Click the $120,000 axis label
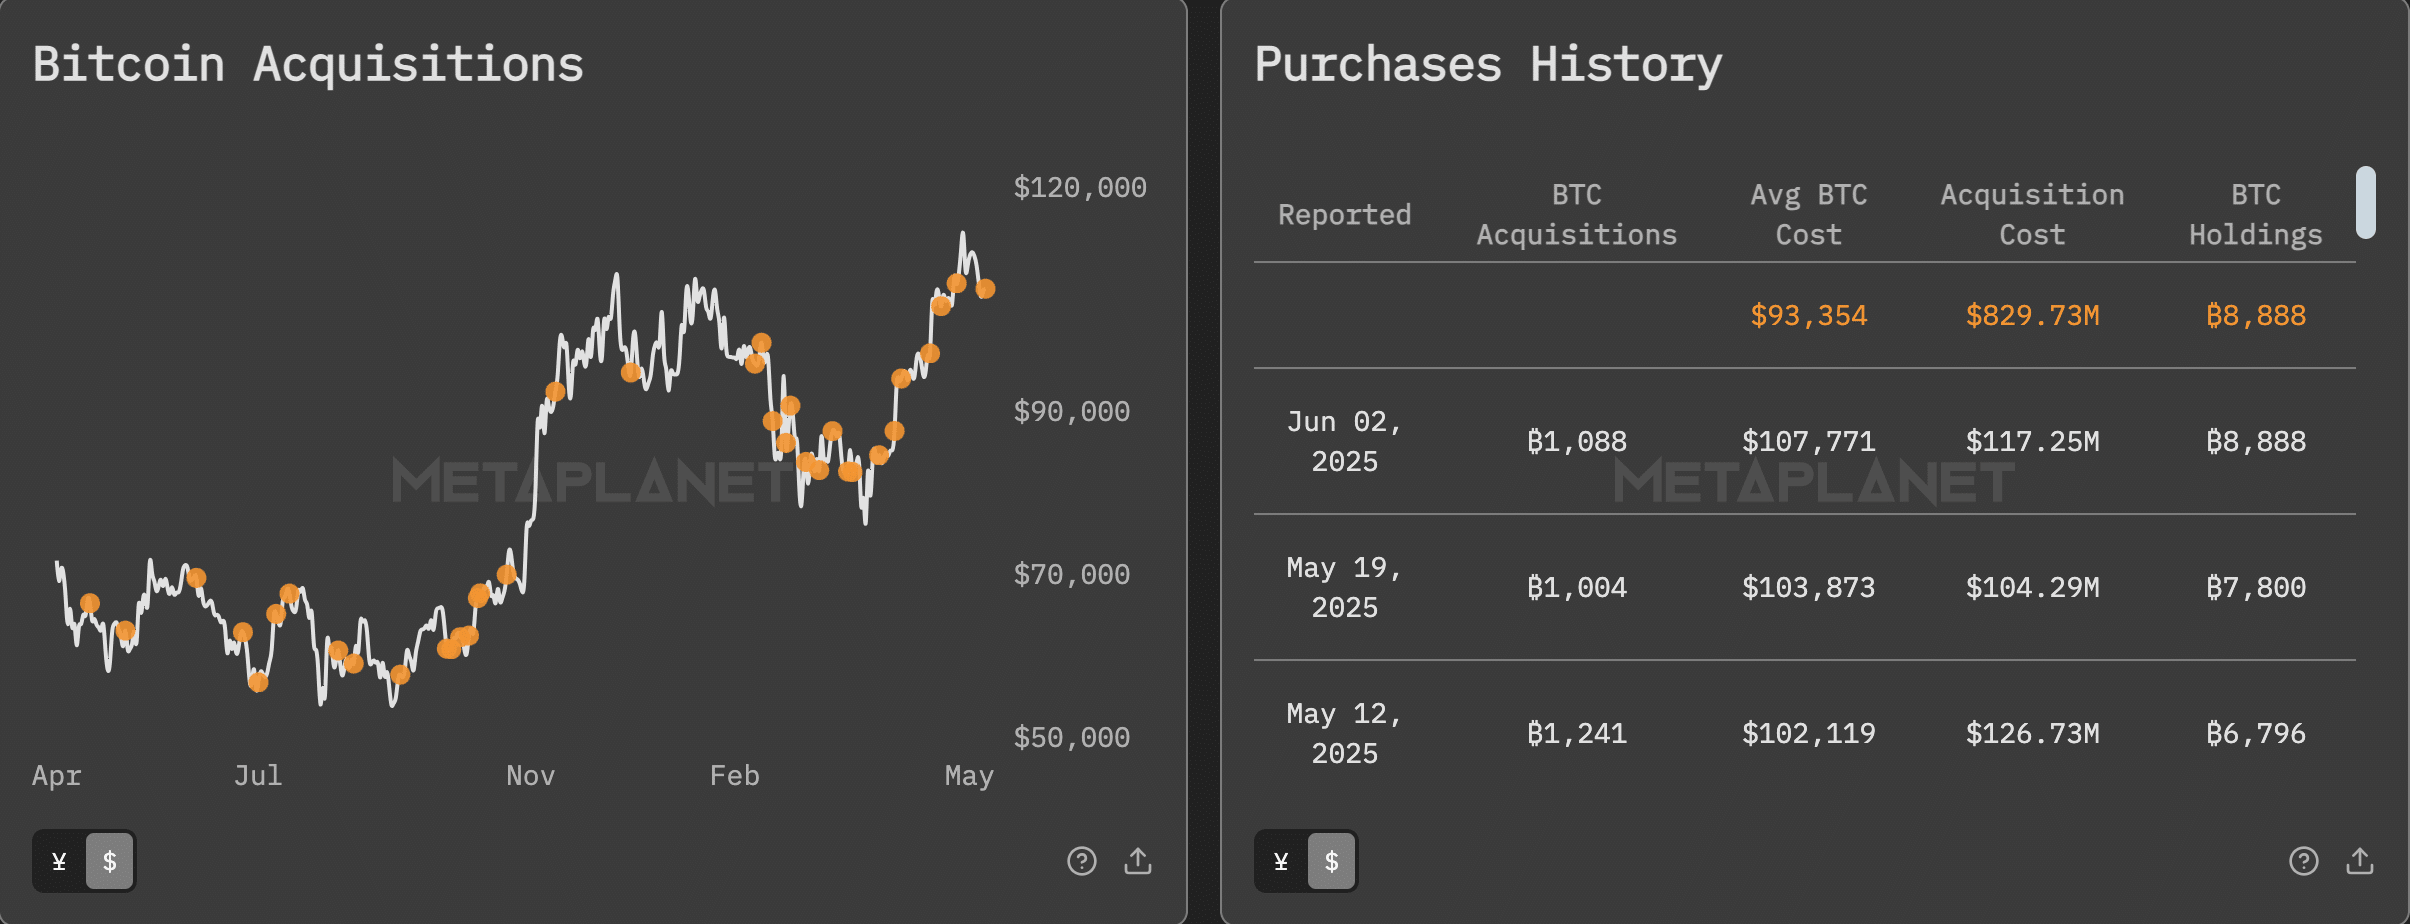 coord(1080,188)
